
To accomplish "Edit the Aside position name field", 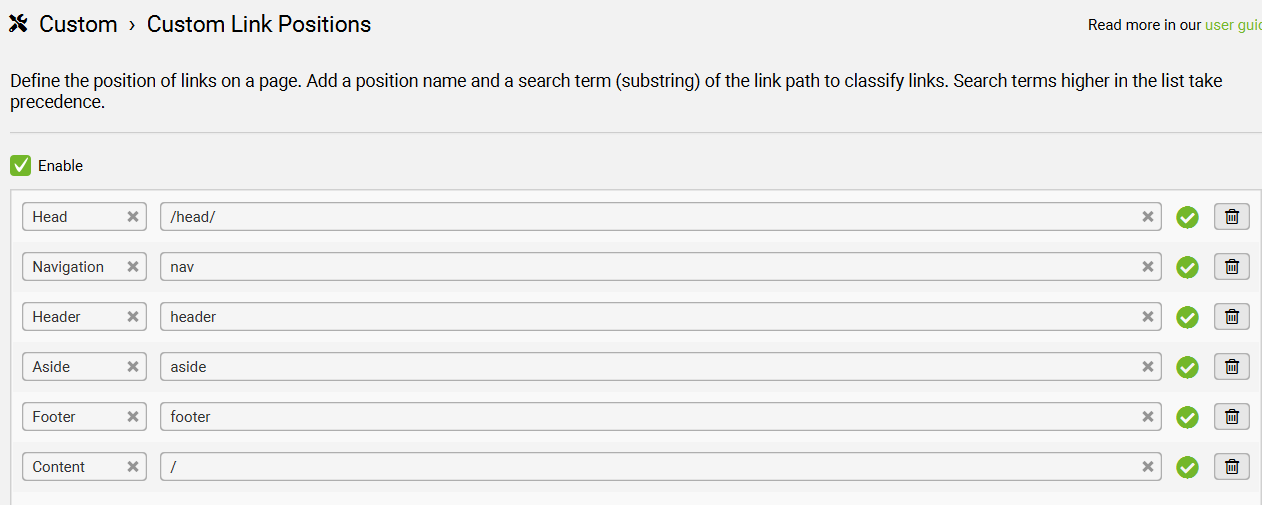I will point(74,367).
